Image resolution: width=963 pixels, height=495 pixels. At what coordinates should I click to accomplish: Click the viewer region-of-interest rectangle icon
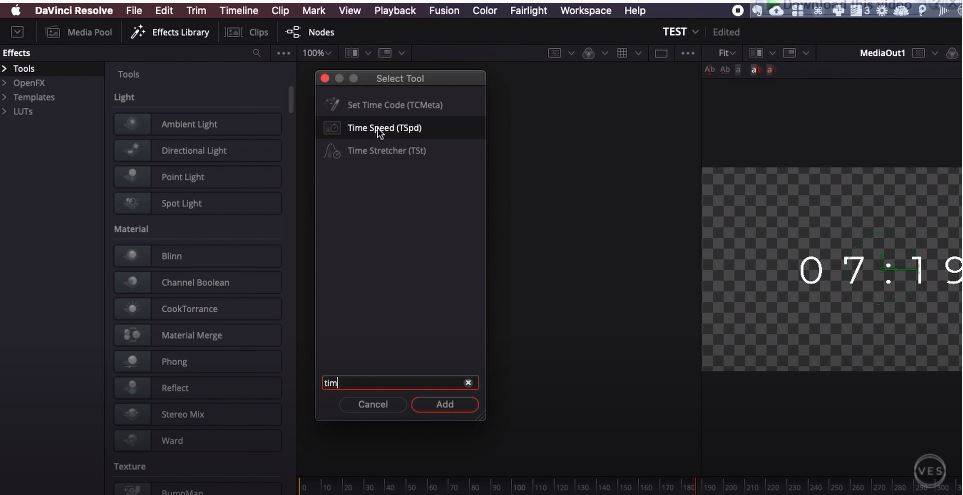(x=661, y=53)
